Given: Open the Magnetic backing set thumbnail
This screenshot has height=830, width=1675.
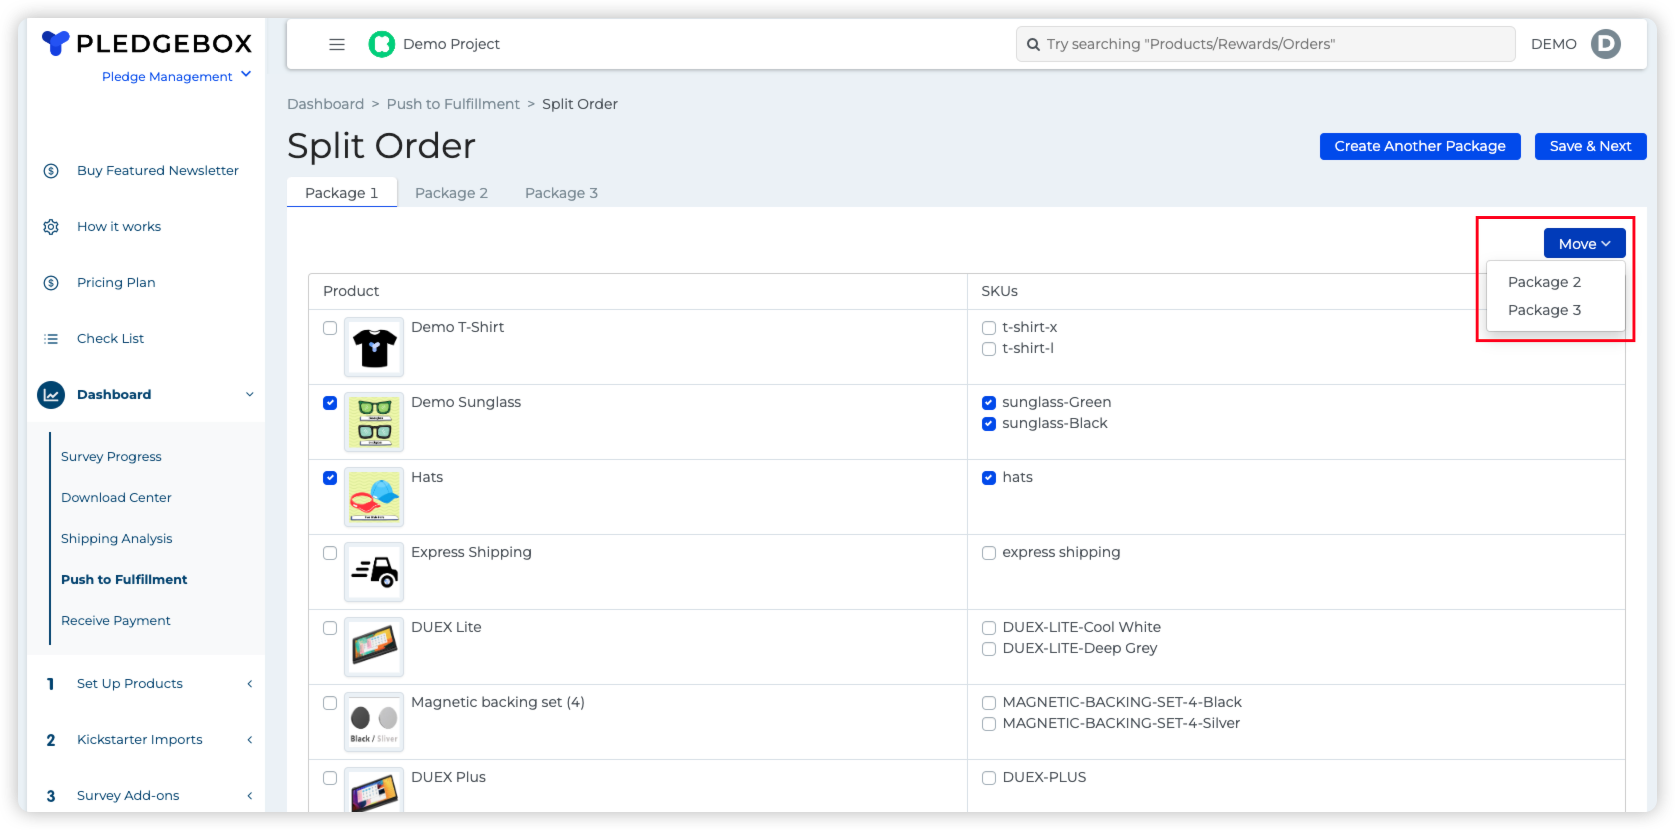Looking at the screenshot, I should click(x=374, y=722).
